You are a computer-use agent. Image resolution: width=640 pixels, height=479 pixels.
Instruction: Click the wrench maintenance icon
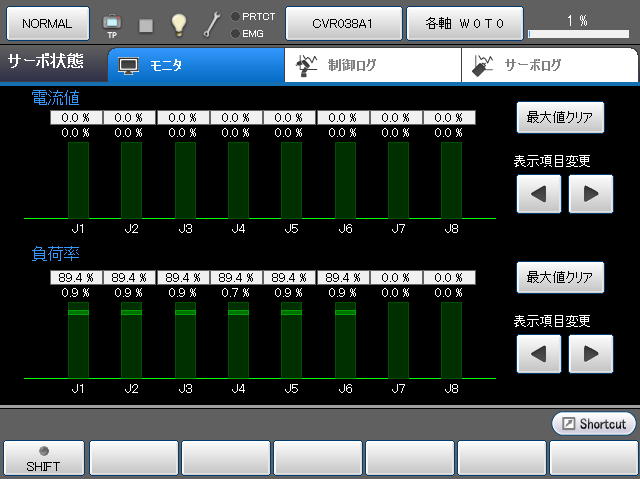click(x=212, y=24)
